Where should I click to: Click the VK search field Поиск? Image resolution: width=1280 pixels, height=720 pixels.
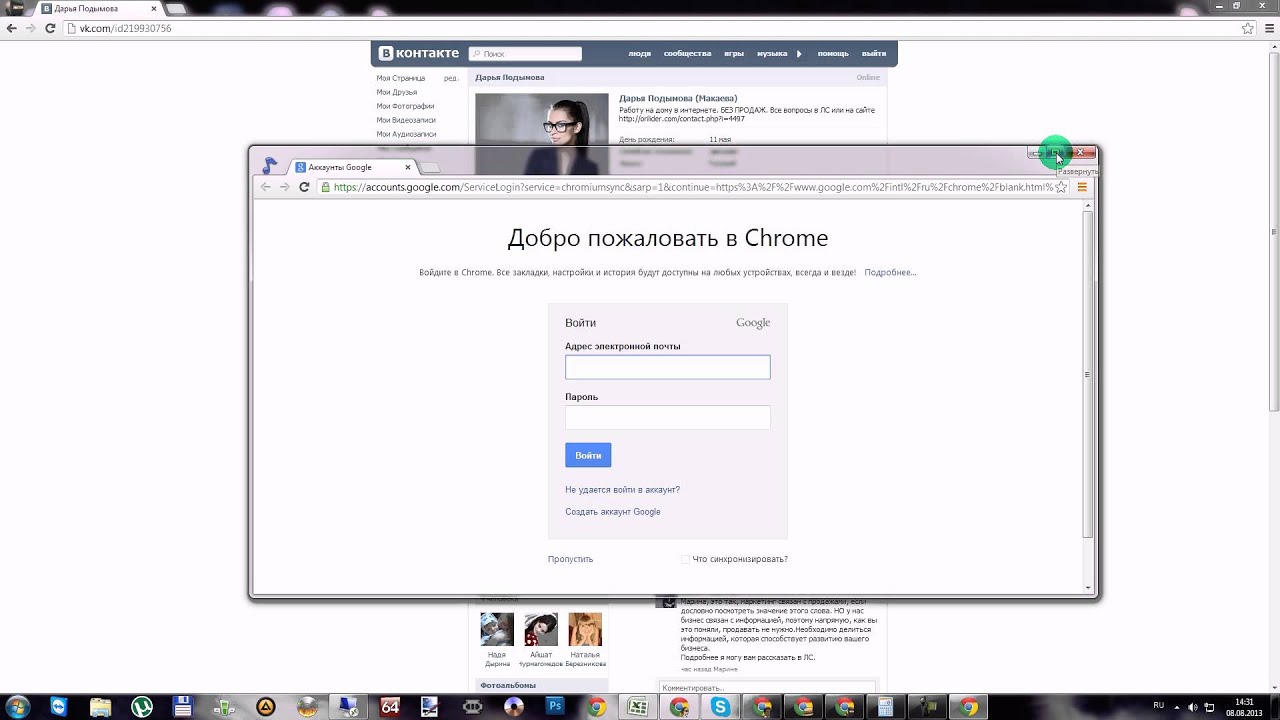[526, 53]
